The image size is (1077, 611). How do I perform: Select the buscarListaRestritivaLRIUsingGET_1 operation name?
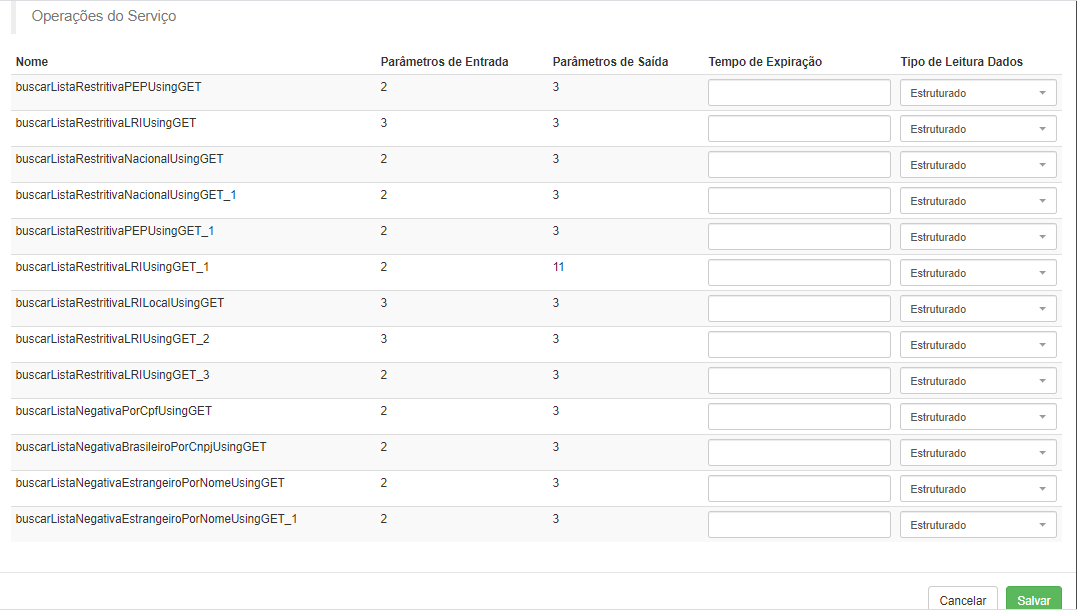(112, 266)
